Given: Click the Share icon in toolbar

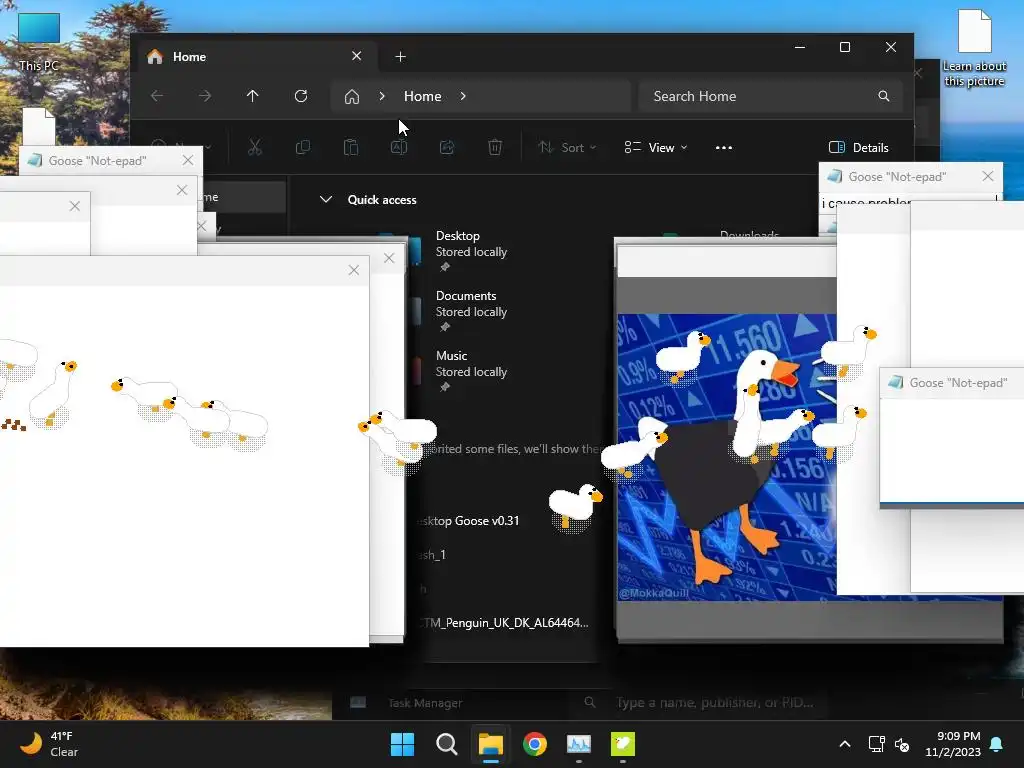Looking at the screenshot, I should (x=447, y=148).
